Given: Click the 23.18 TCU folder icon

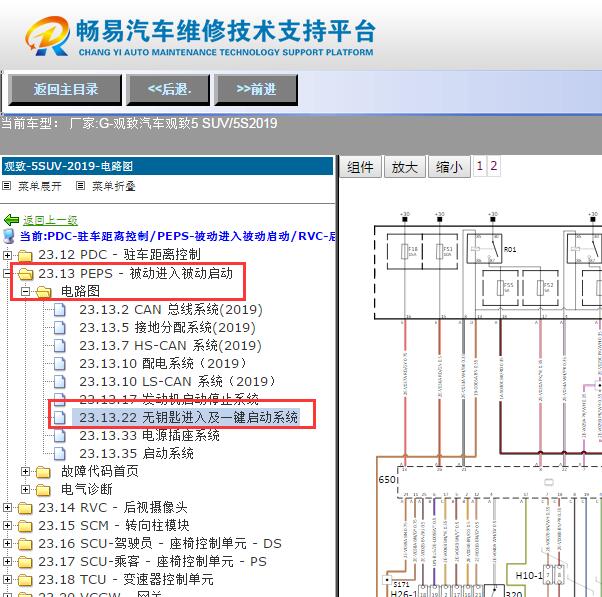Looking at the screenshot, I should (x=25, y=580).
